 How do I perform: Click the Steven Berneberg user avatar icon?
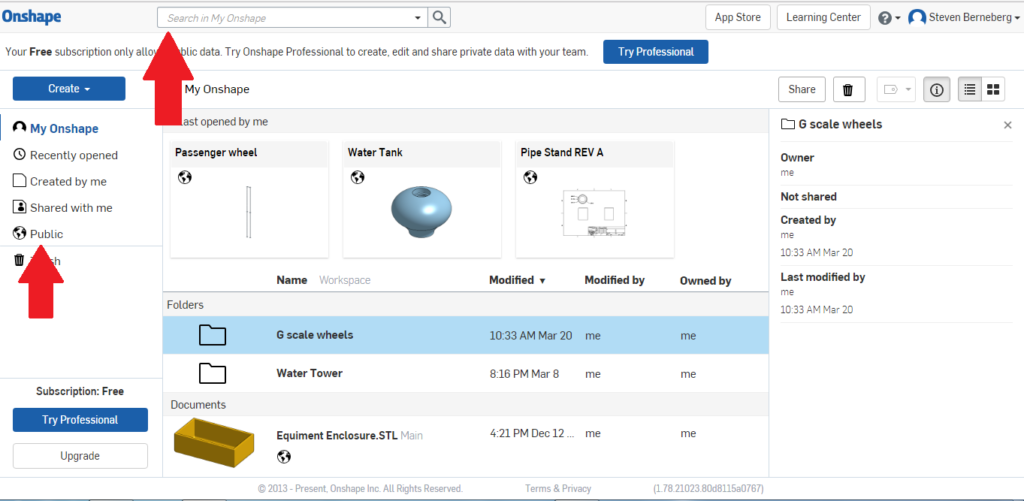[x=917, y=18]
